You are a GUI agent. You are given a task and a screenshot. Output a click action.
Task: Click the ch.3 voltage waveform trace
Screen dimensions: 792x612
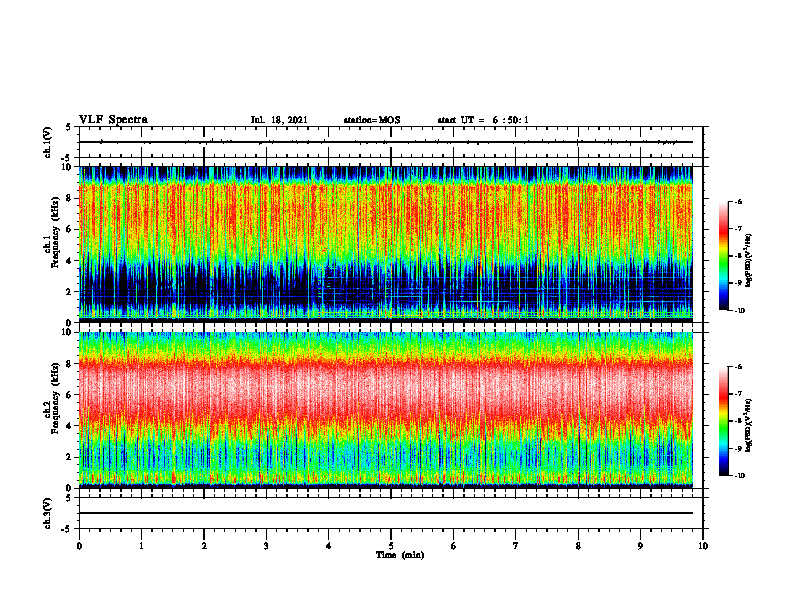coord(386,513)
